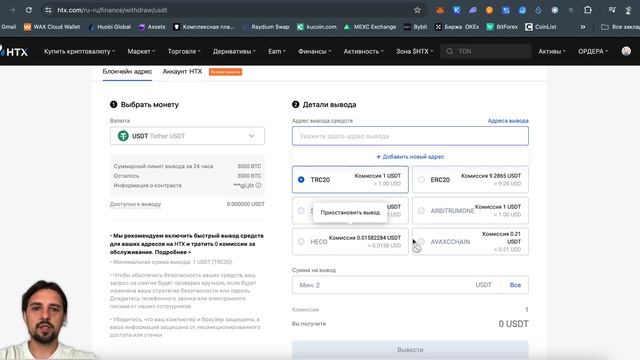Screen dimensions: 640x360
Task: Click the withdrawal address input field
Action: 410,136
